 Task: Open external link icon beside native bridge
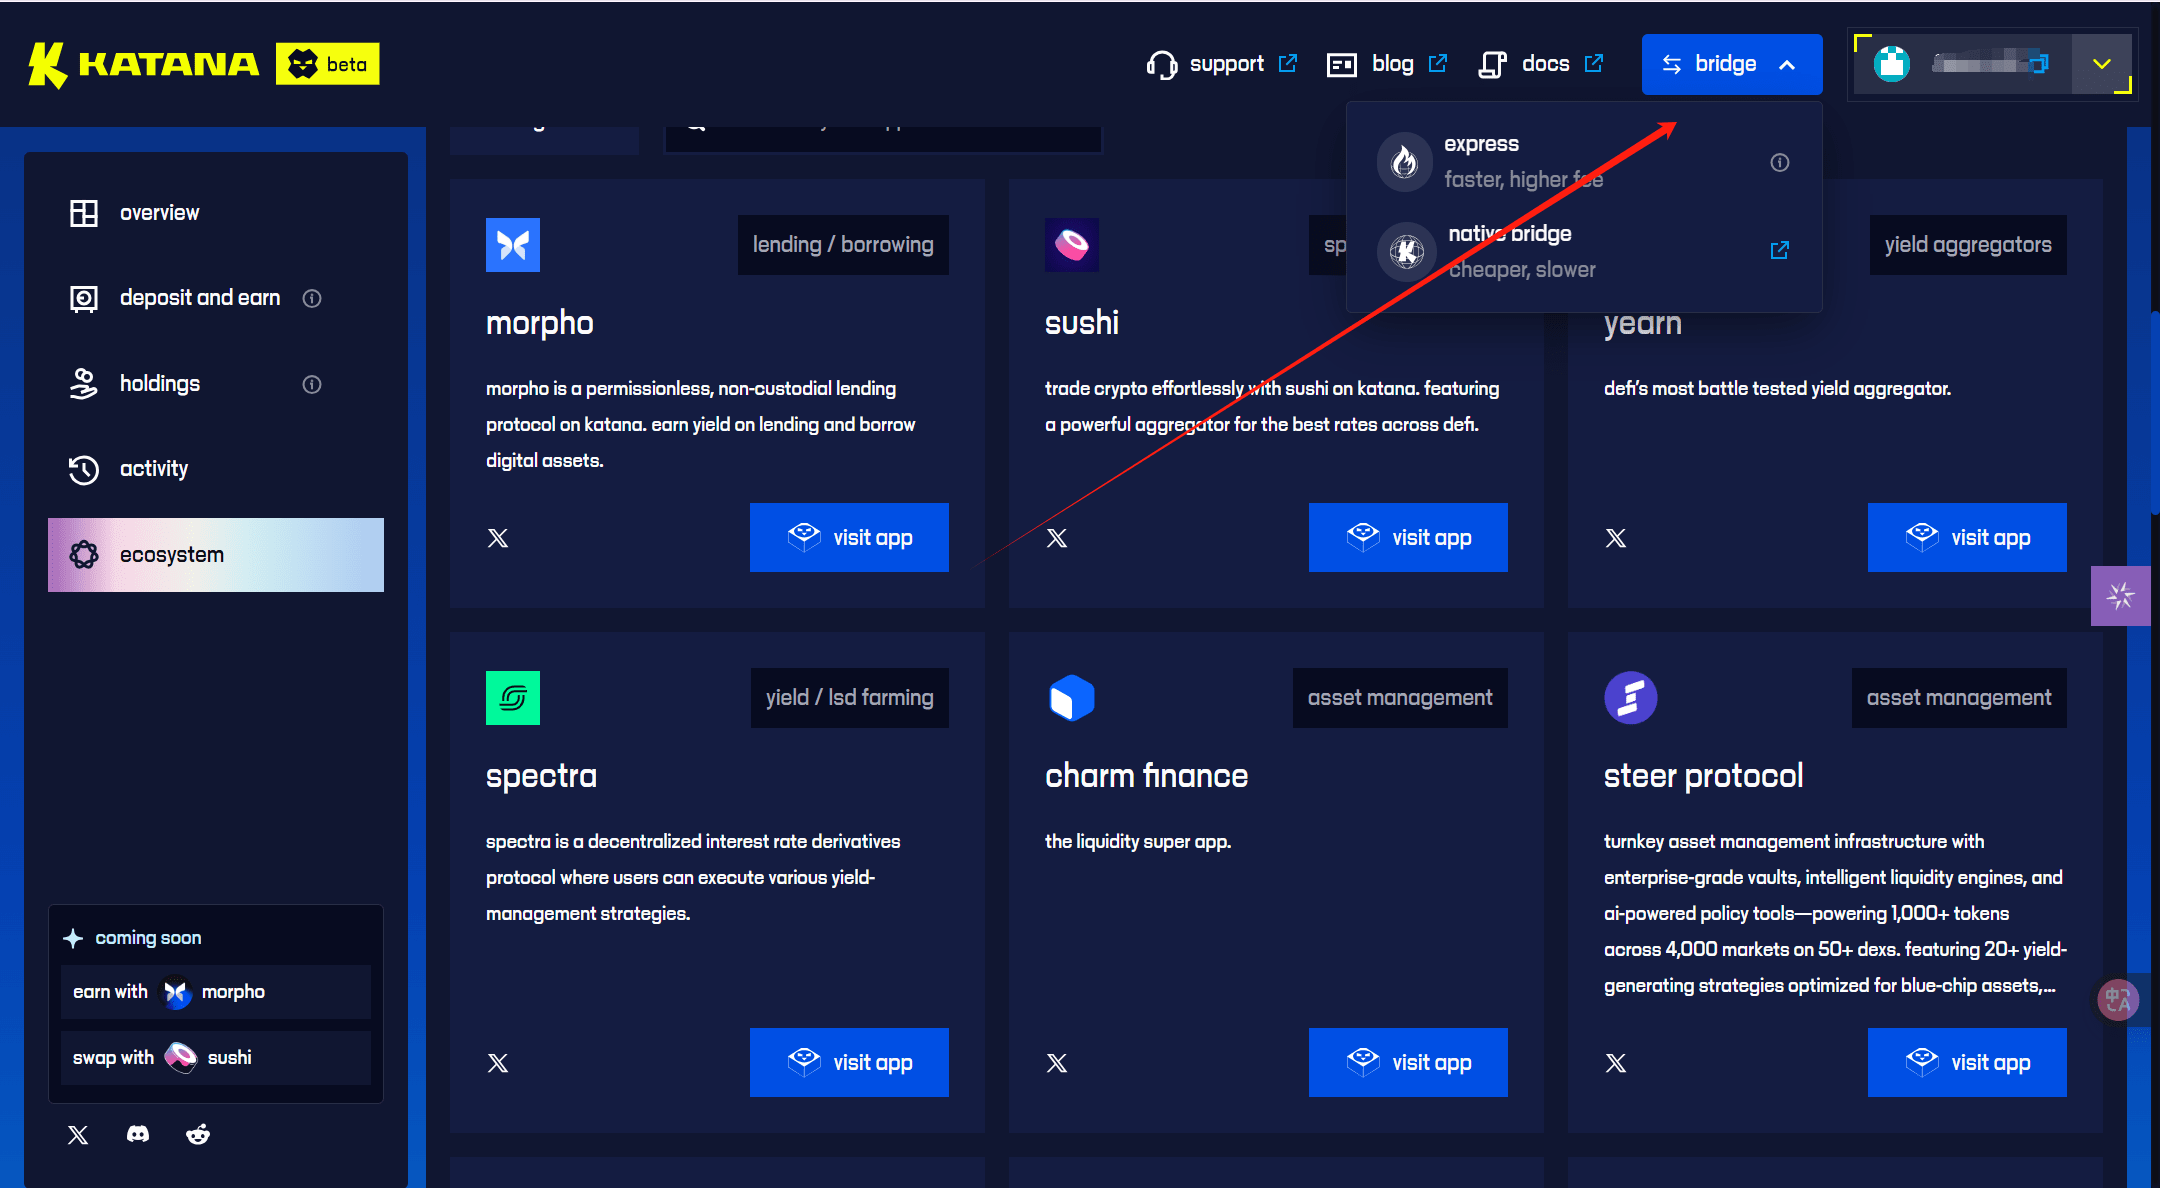pos(1780,250)
